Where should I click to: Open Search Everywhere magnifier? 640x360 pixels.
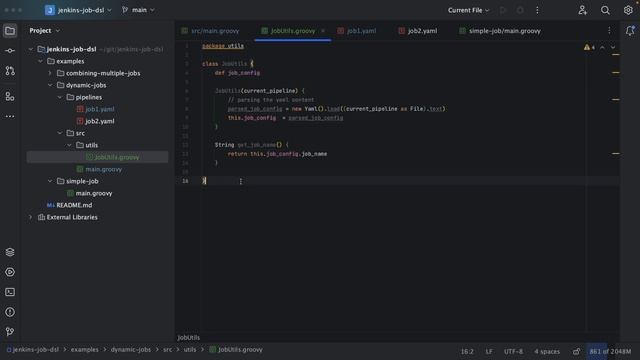[x=605, y=10]
